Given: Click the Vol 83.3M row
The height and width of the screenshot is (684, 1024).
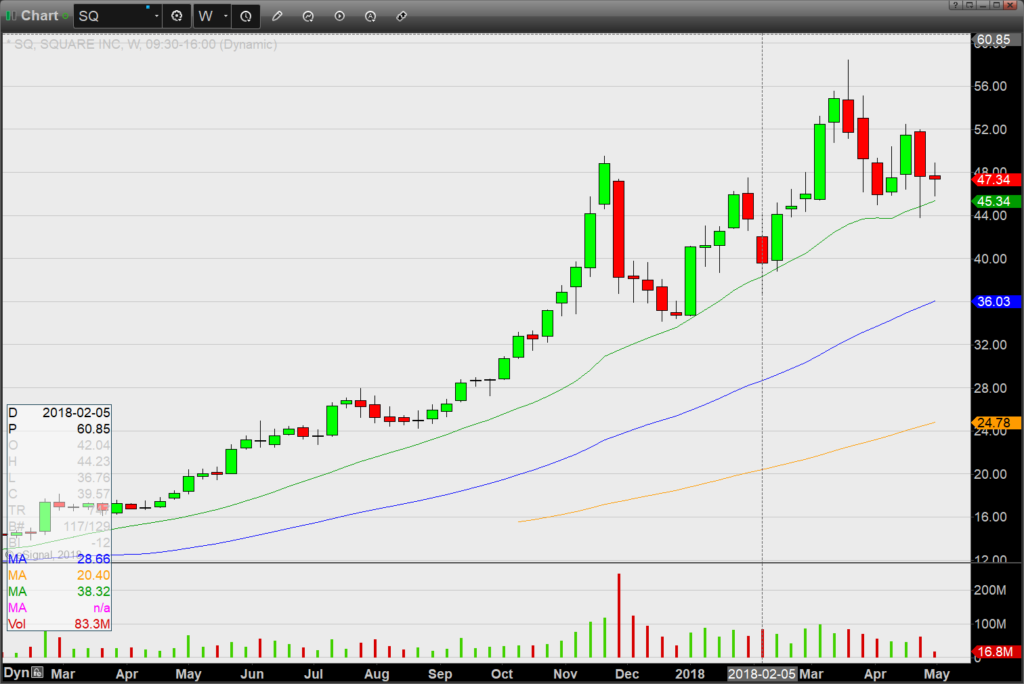Looking at the screenshot, I should click(59, 625).
